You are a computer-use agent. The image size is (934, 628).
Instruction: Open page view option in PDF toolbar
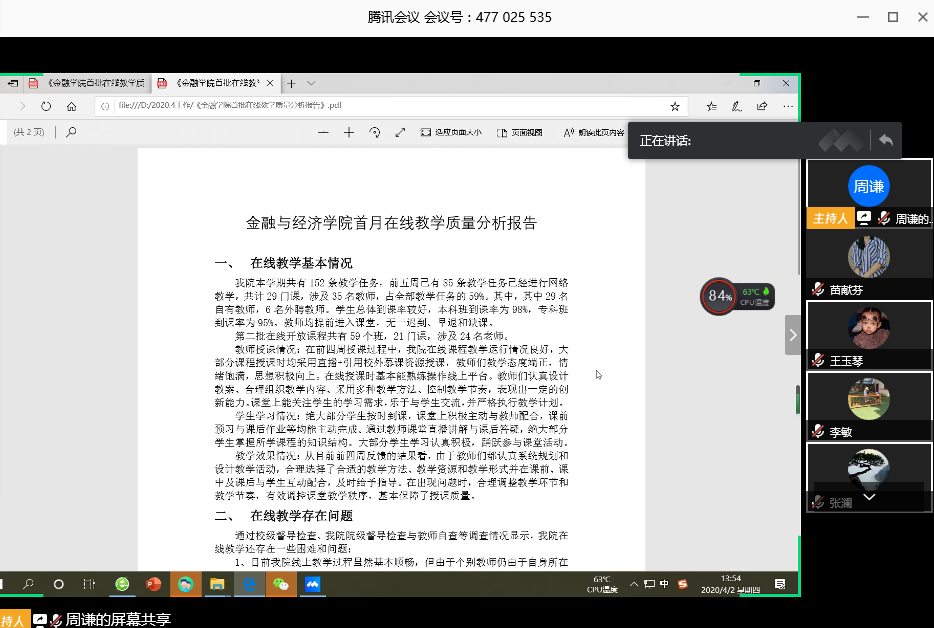click(519, 132)
